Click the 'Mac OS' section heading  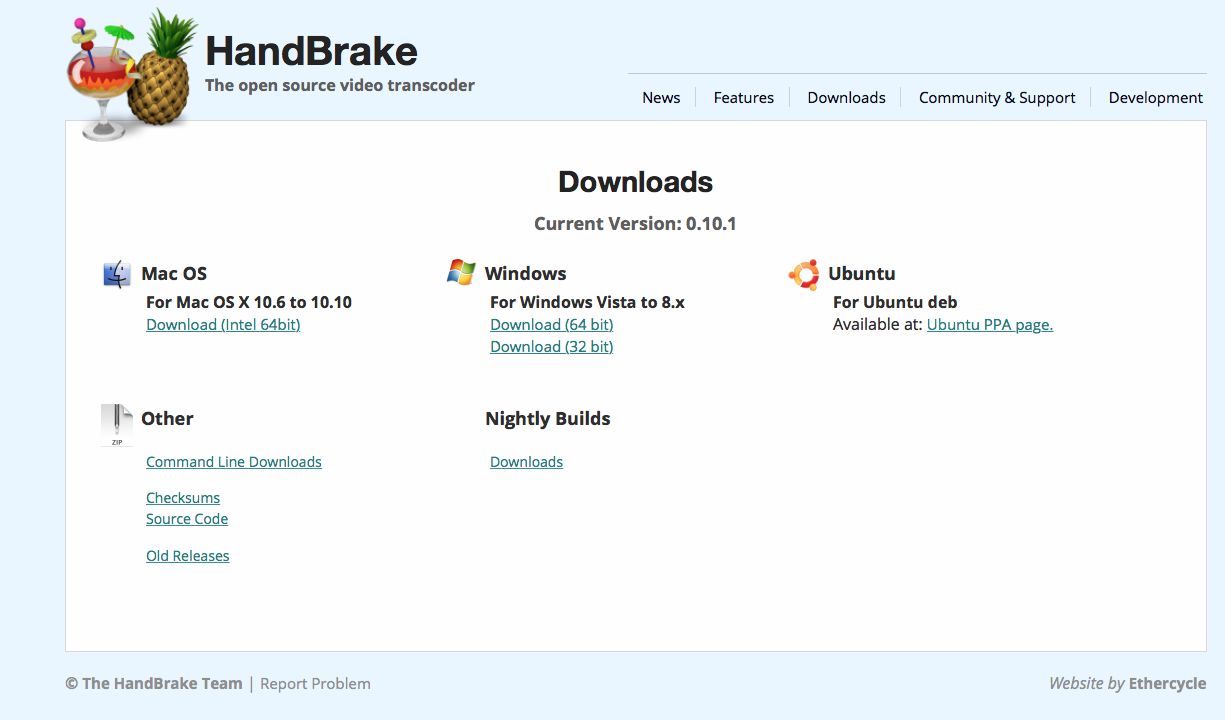[174, 274]
